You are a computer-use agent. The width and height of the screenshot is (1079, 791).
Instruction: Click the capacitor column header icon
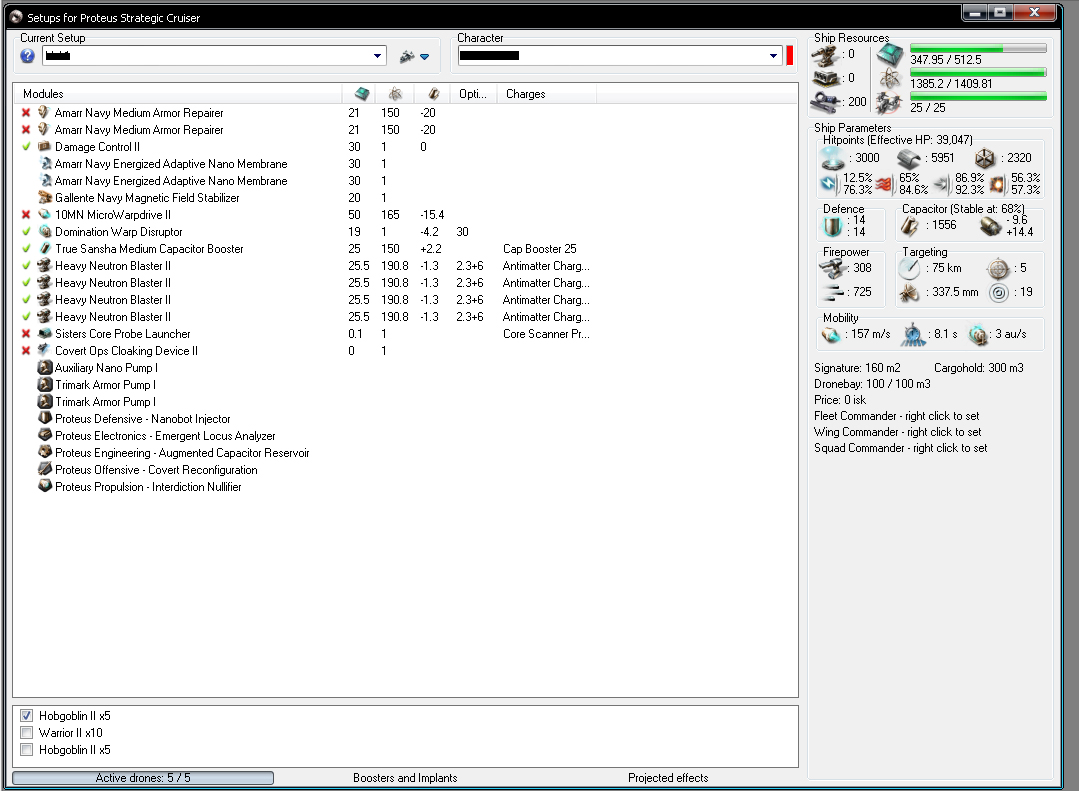(x=434, y=94)
